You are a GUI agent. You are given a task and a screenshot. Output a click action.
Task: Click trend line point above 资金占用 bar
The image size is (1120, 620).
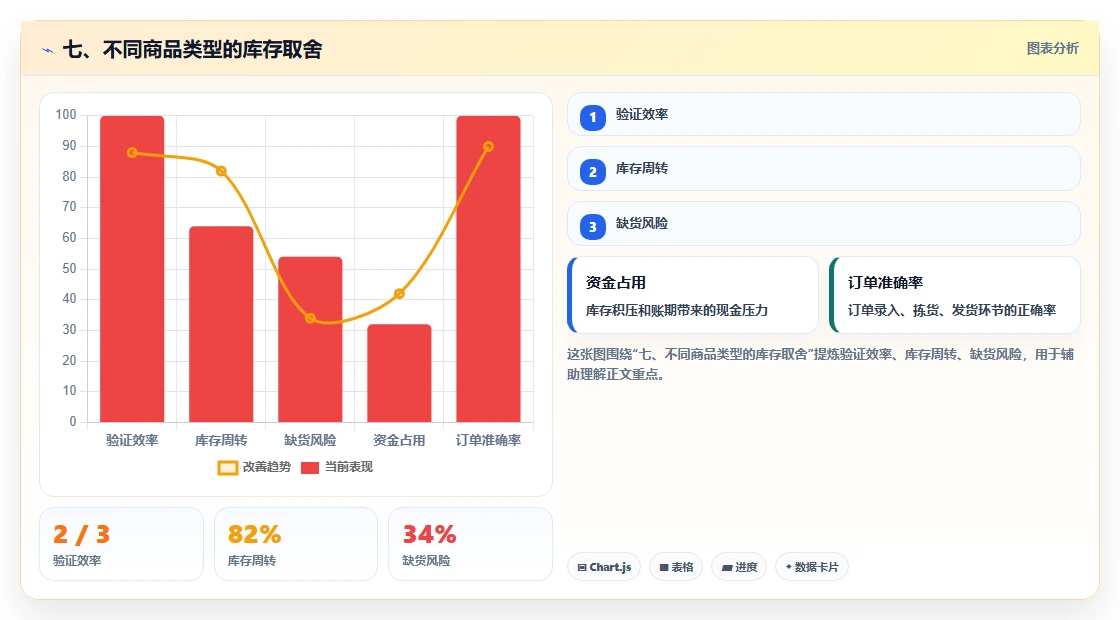coord(399,294)
